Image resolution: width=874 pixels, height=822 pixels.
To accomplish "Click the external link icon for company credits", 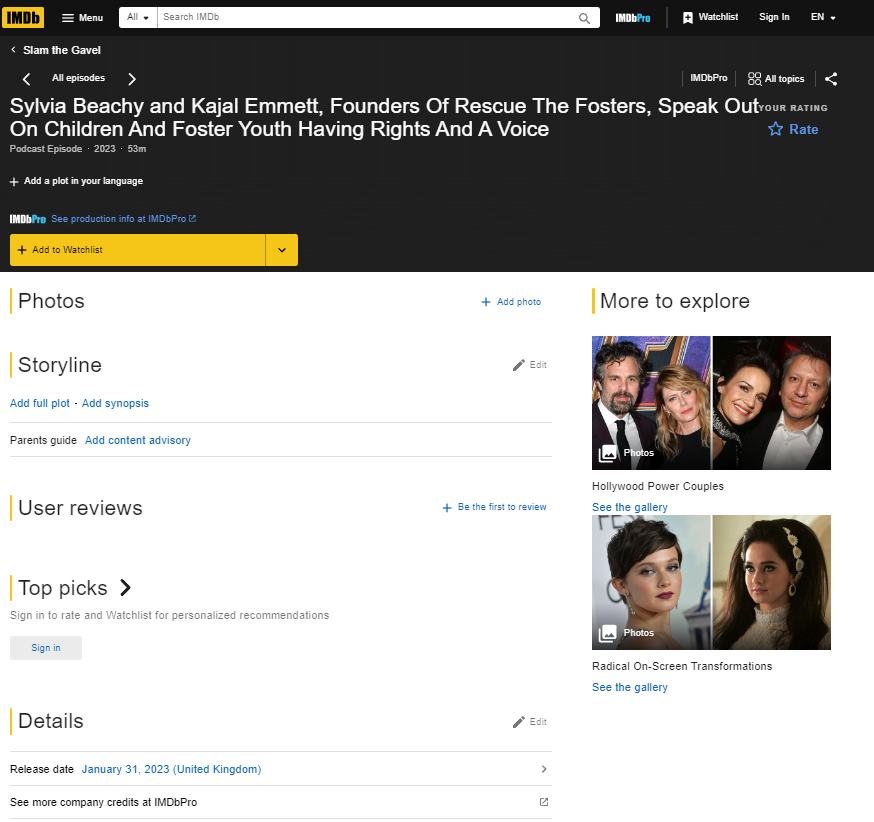I will 544,802.
